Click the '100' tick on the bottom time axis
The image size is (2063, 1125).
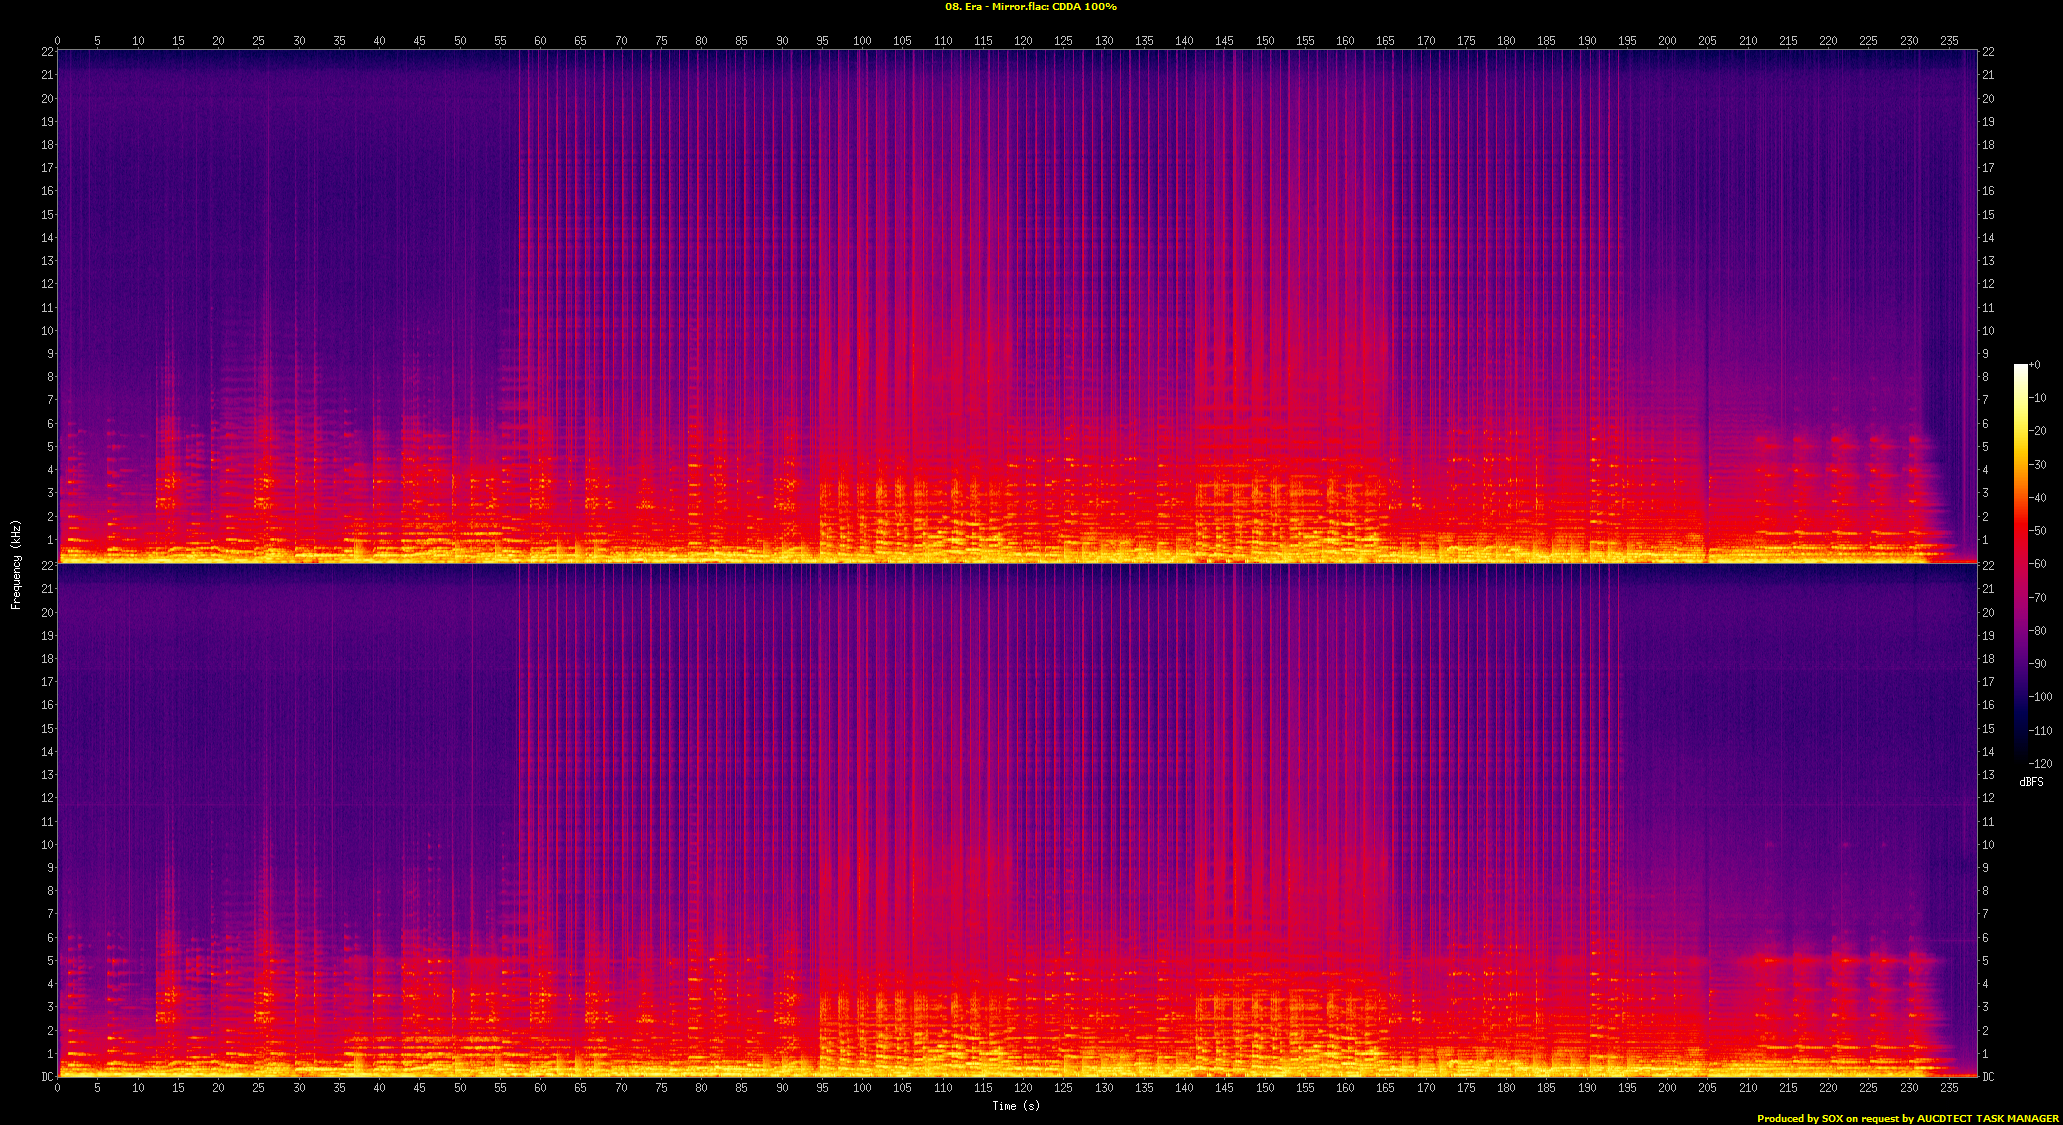click(862, 1088)
